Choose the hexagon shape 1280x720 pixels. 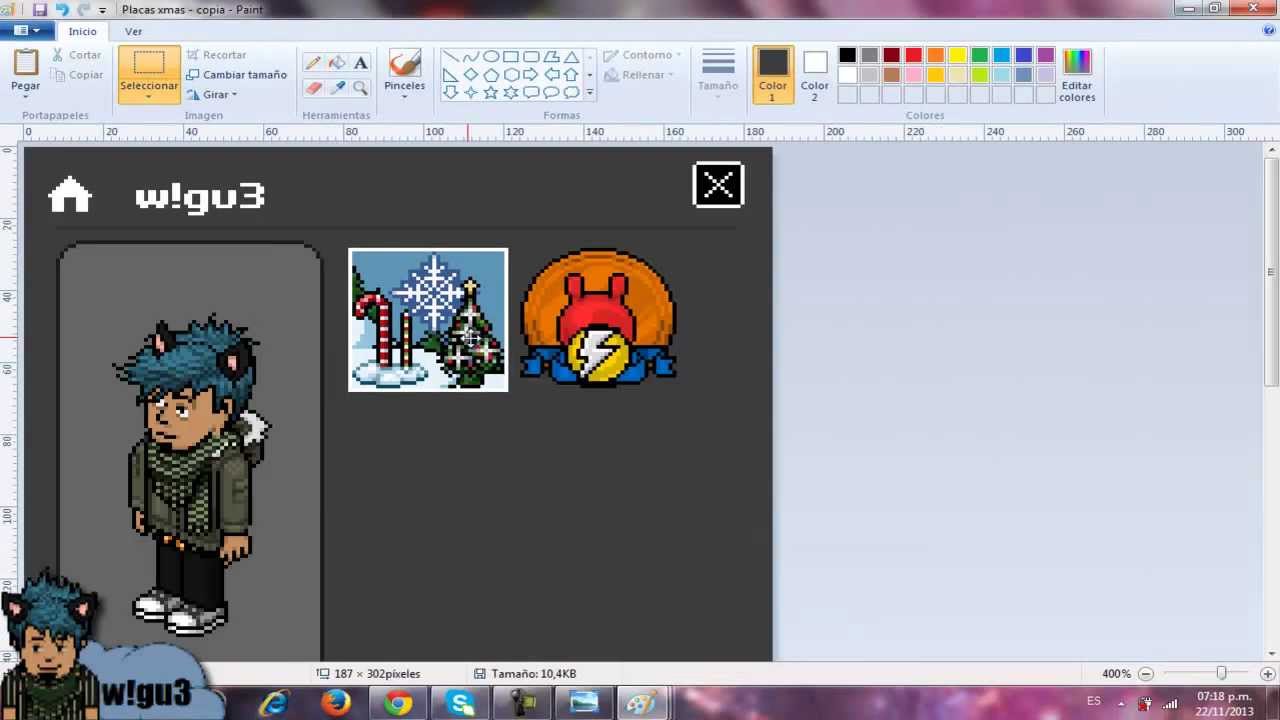click(510, 75)
